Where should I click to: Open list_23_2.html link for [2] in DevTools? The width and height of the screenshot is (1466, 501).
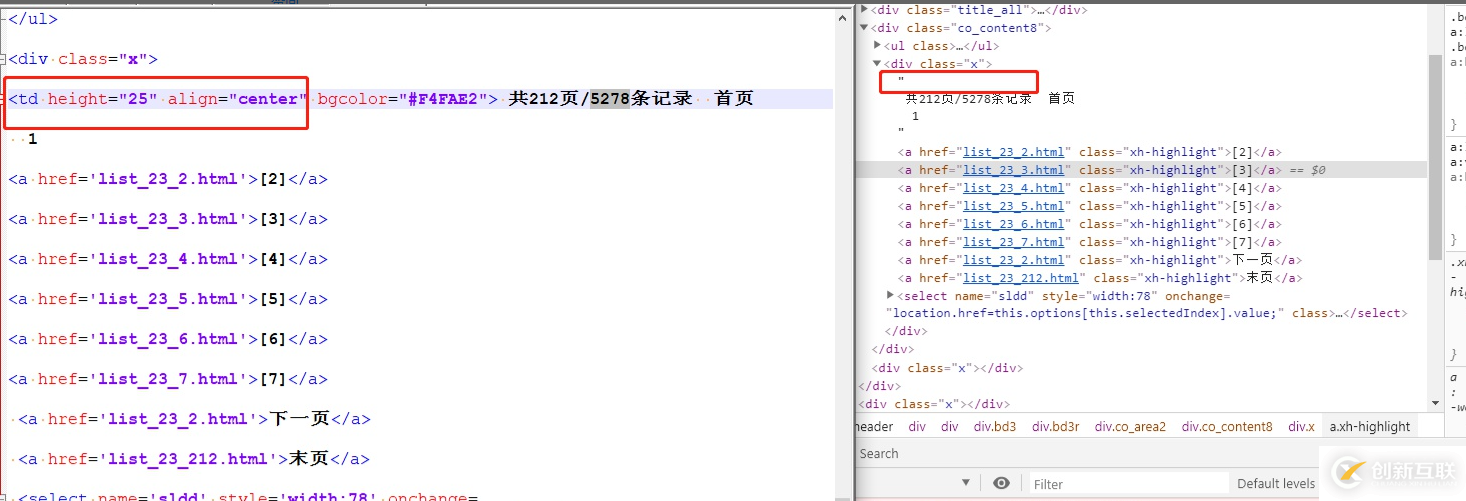coord(1013,152)
